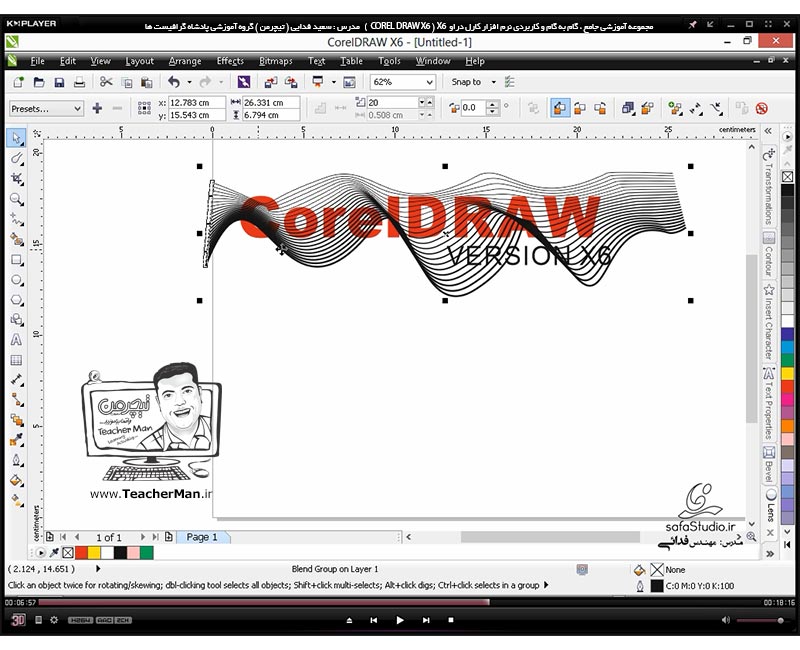800x650 pixels.
Task: Choose the Color Eyedropper tool
Action: (16, 440)
